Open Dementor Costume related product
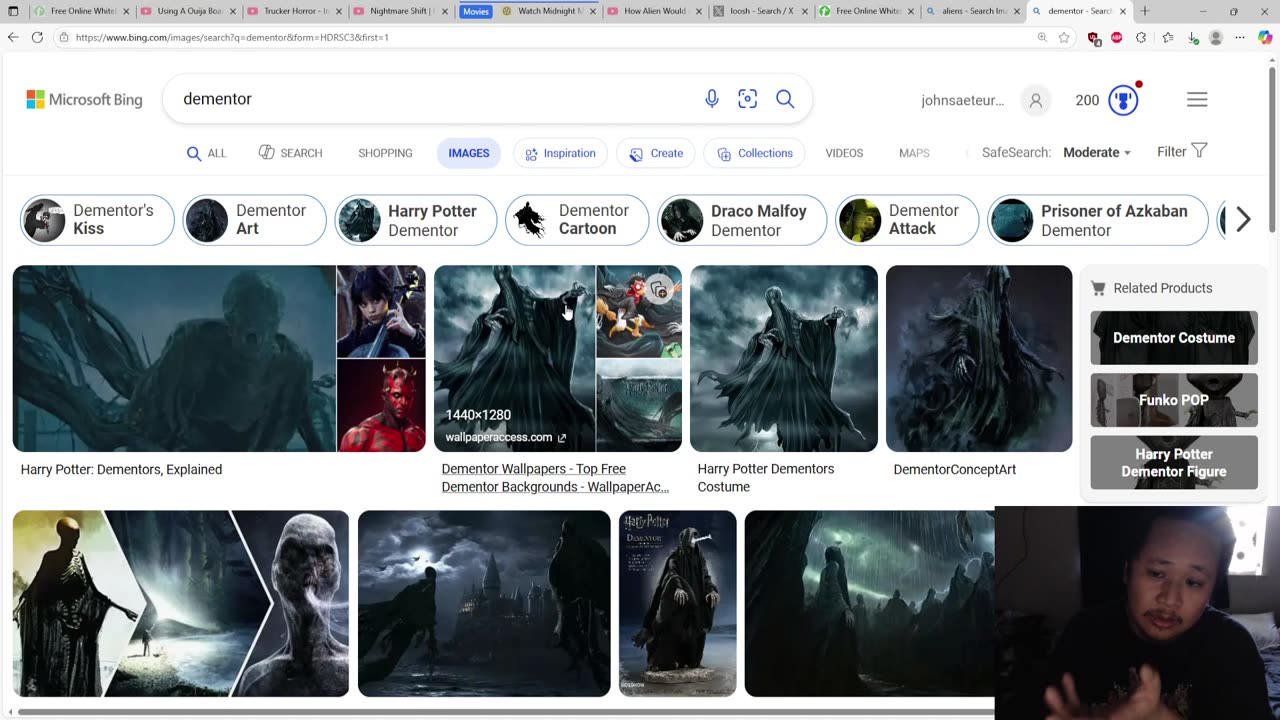Image resolution: width=1280 pixels, height=720 pixels. click(1174, 338)
